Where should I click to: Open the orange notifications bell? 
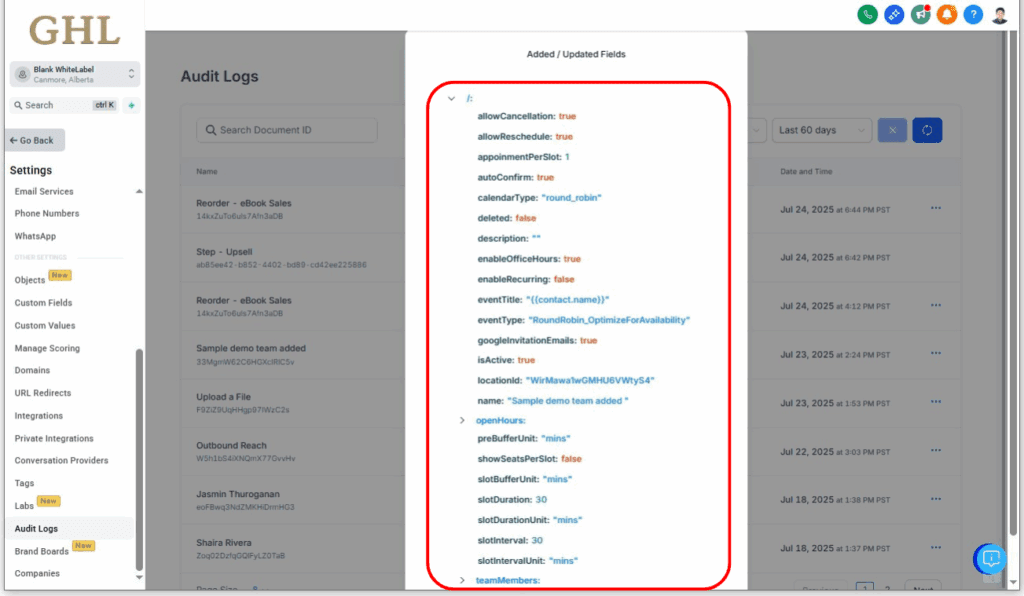point(946,15)
